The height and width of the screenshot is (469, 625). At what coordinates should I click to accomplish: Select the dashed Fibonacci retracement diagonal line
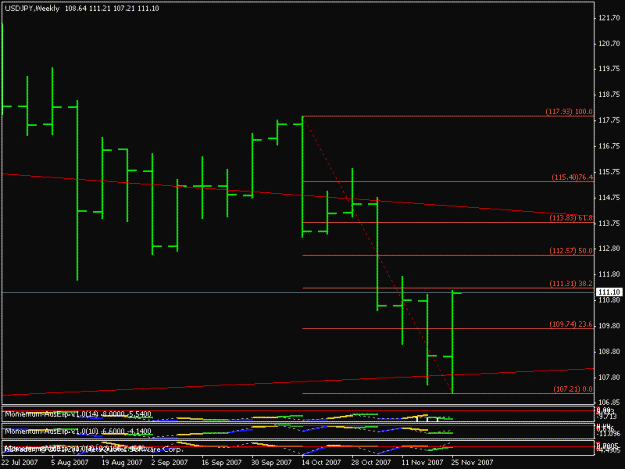pyautogui.click(x=378, y=255)
